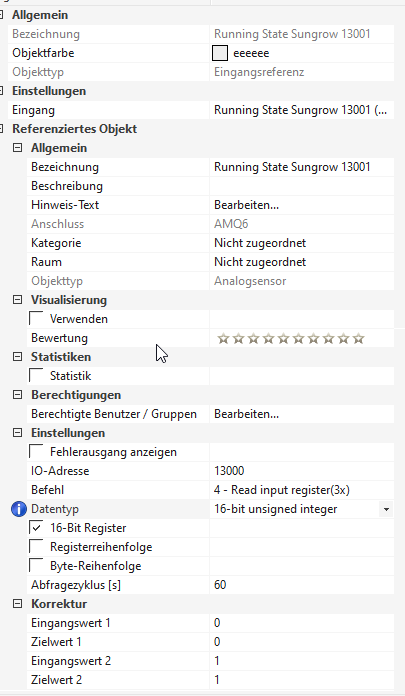Select the Objektfarbe value eeeeee
This screenshot has height=696, width=405.
[x=251, y=53]
